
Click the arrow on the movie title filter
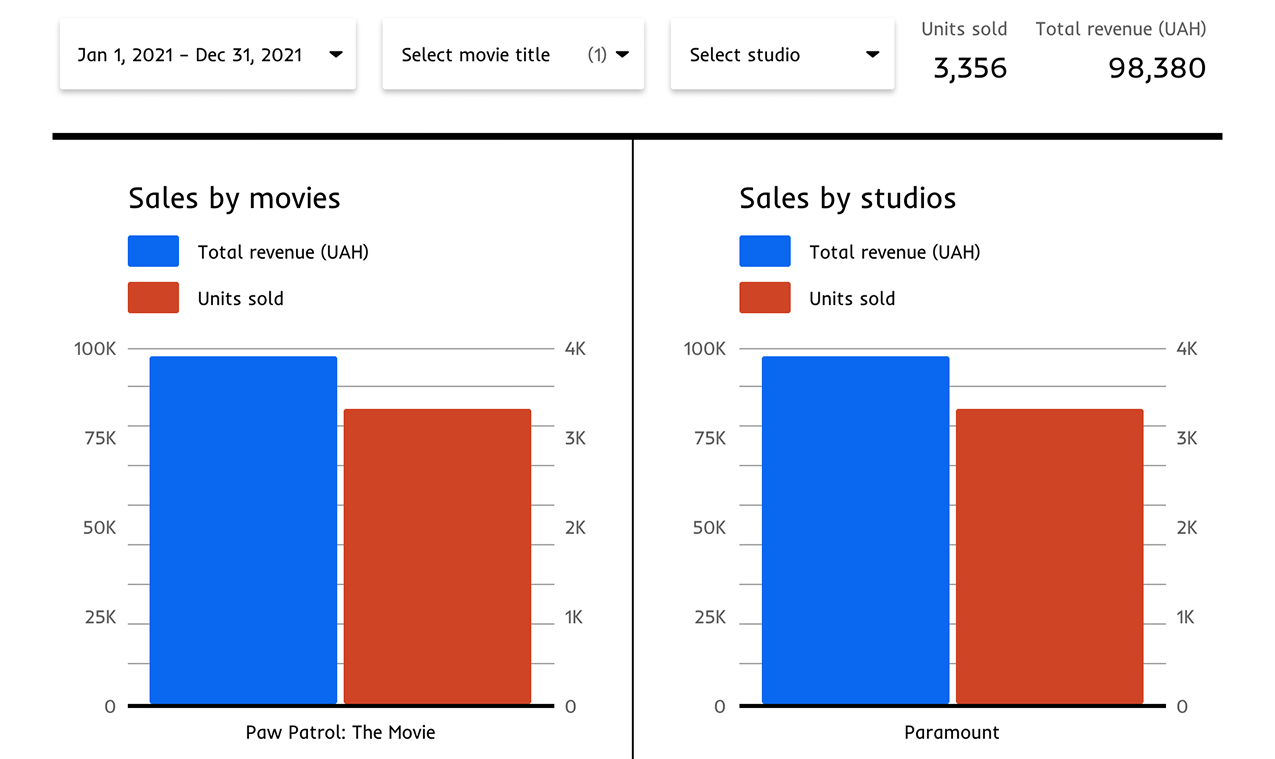point(622,55)
